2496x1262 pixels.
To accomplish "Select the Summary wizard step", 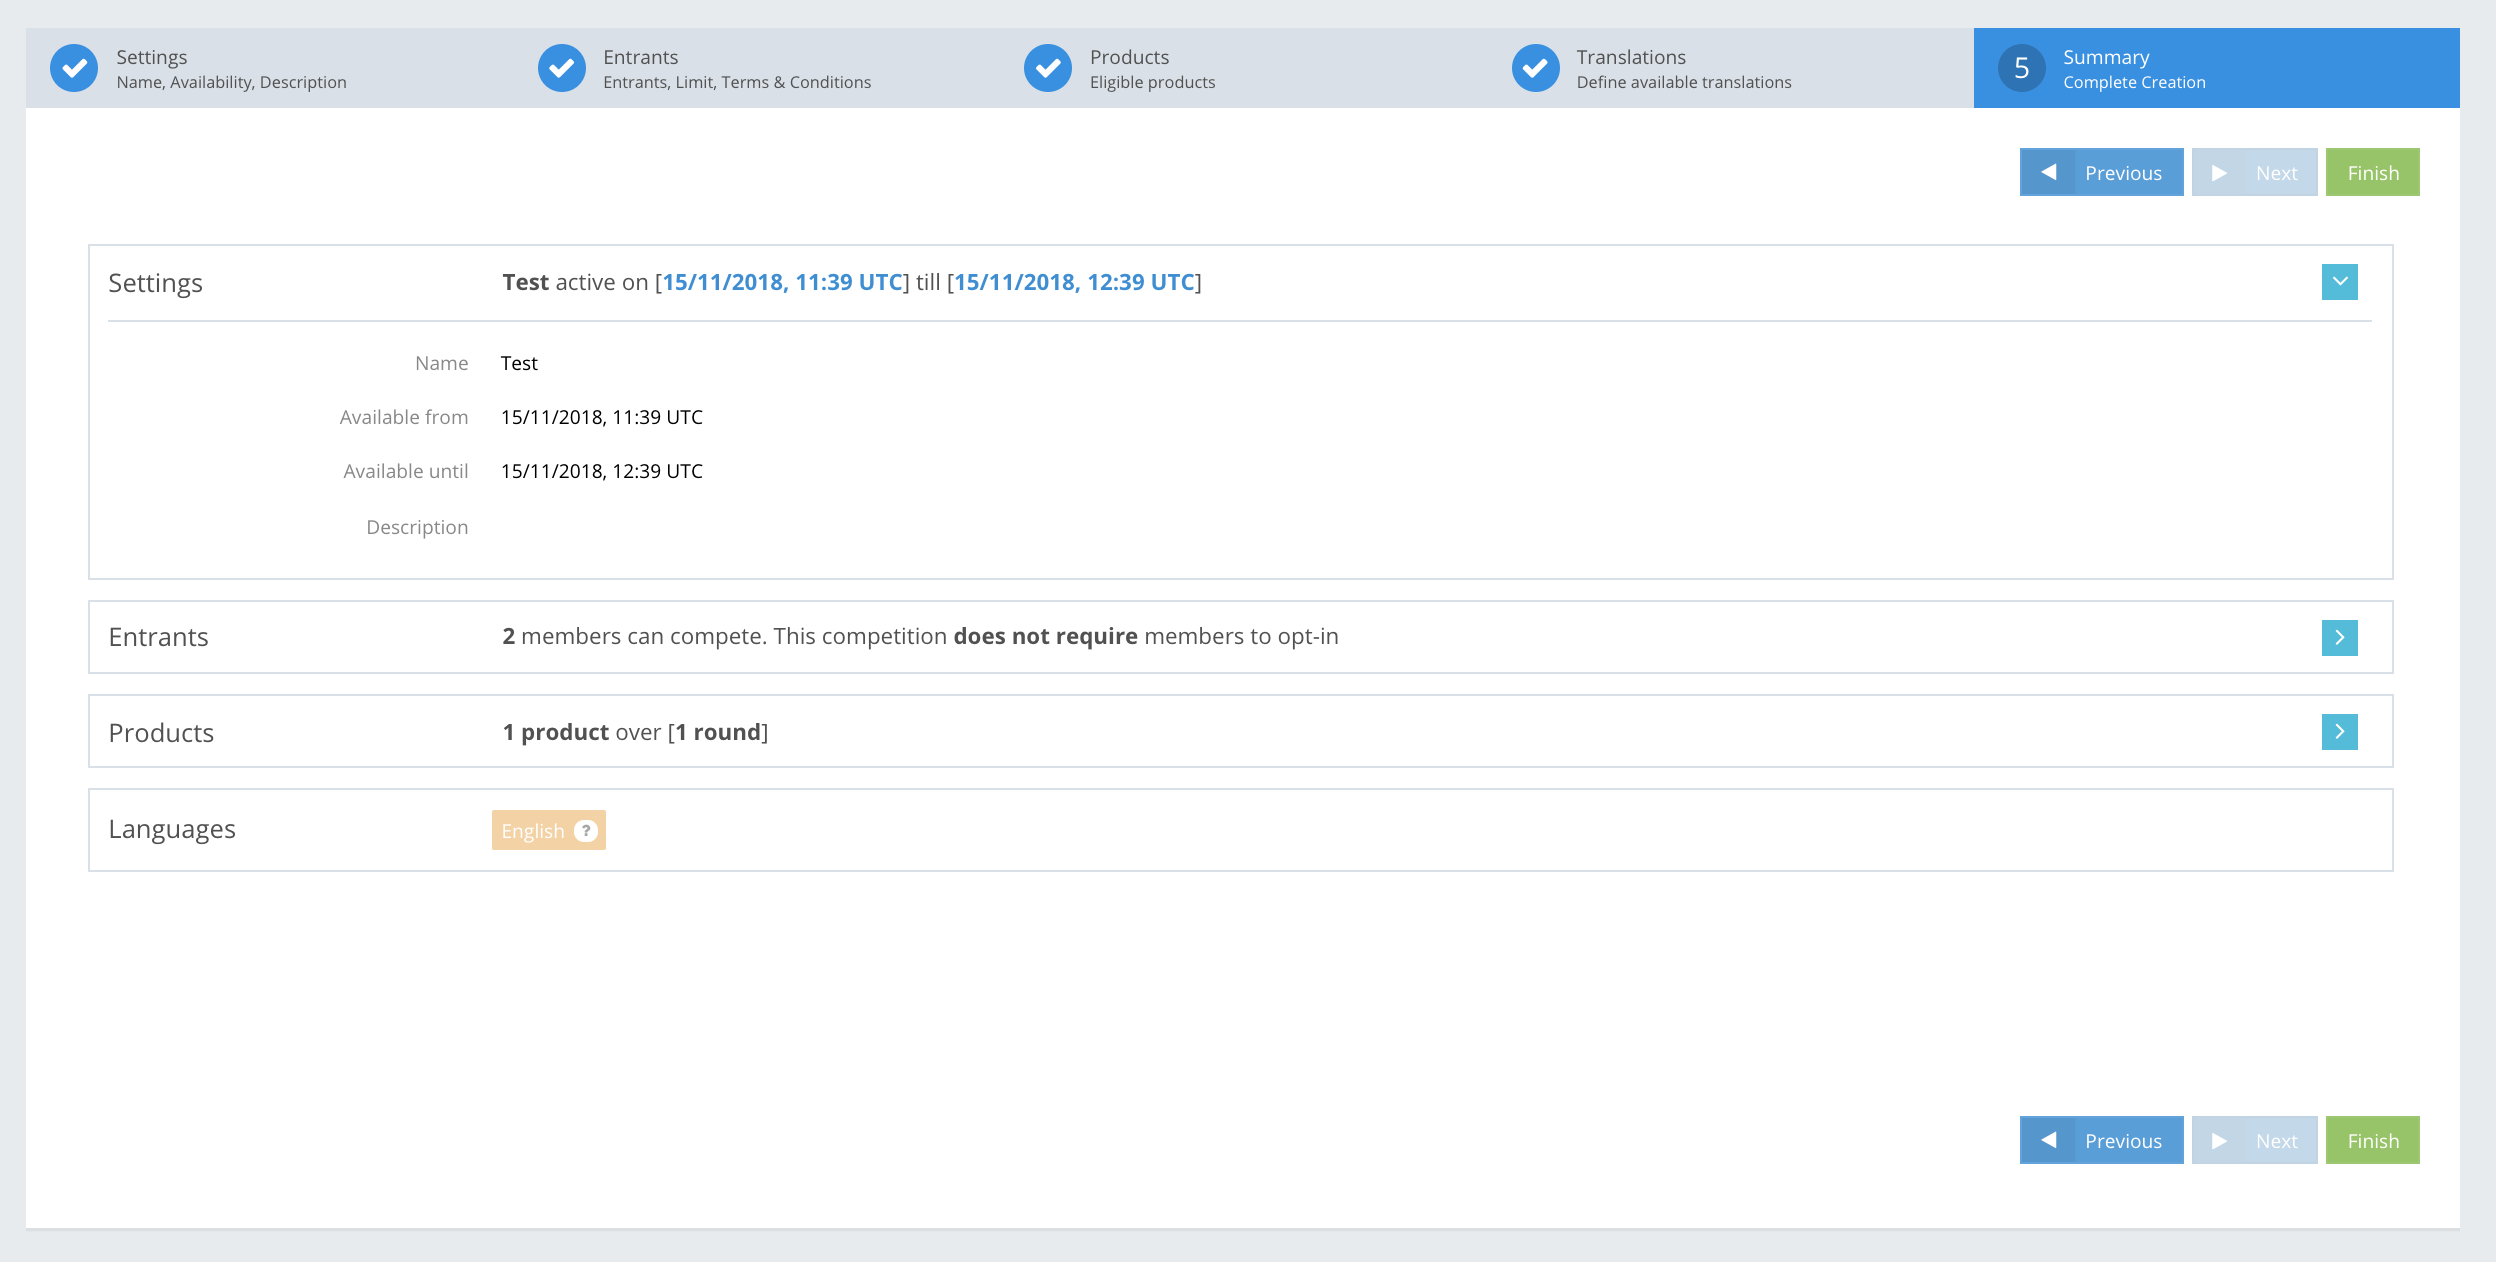I will pyautogui.click(x=2217, y=68).
